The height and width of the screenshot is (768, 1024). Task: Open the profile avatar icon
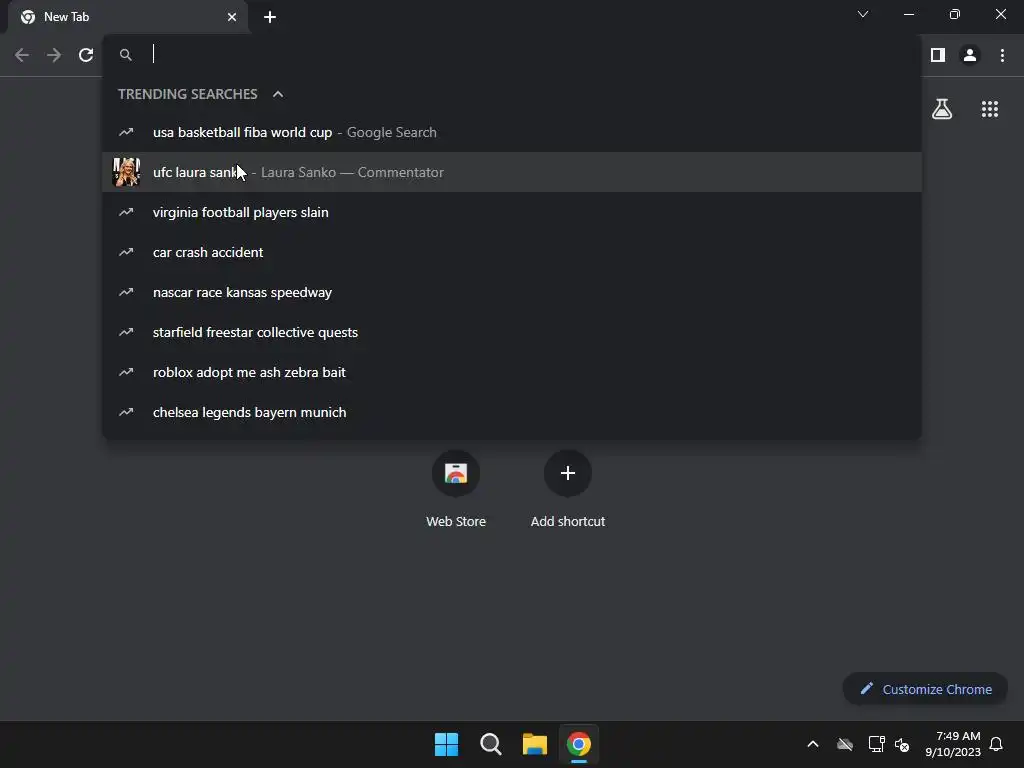[970, 55]
